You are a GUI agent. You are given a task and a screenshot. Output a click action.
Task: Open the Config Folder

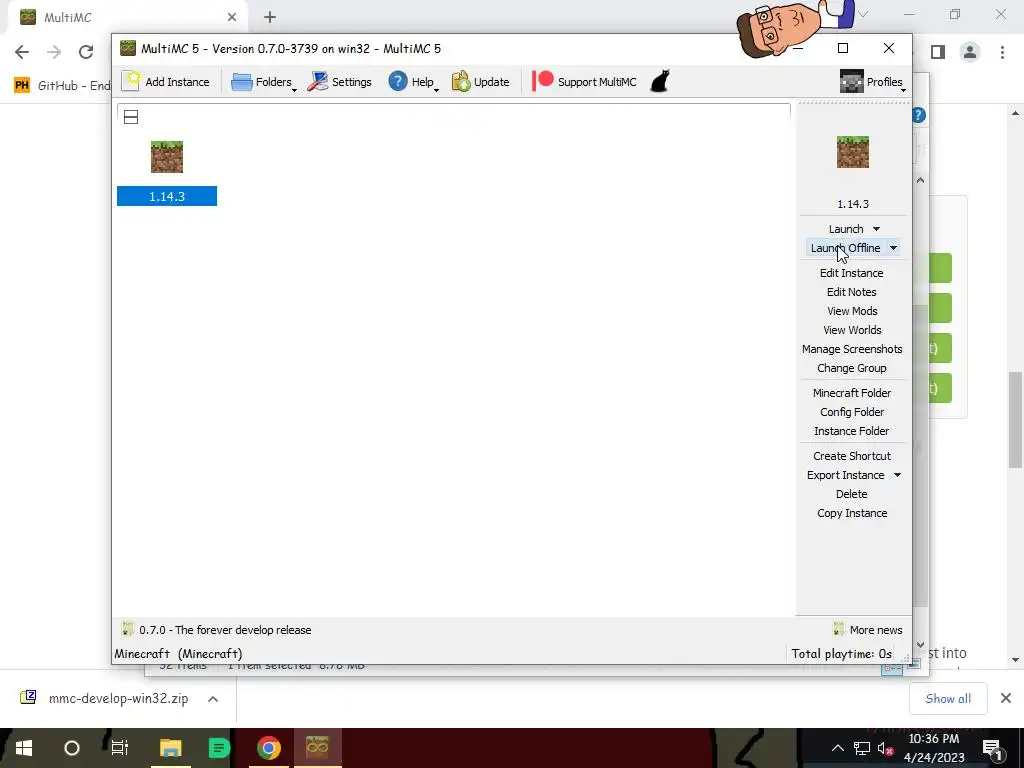852,411
